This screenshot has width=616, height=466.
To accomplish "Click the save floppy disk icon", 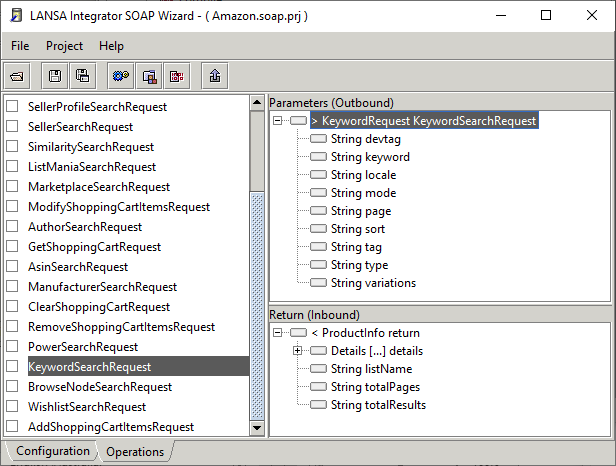I will pos(55,76).
